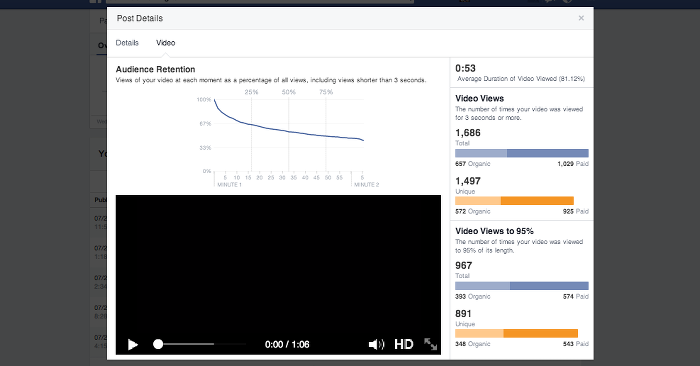Viewport: 700px width, 366px height.
Task: Click the 50% marker on retention chart
Action: click(289, 92)
